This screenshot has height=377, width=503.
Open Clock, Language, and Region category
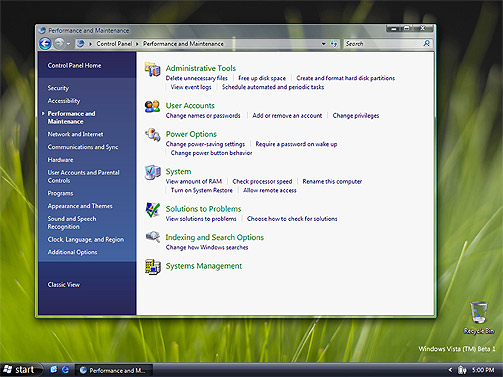pyautogui.click(x=86, y=239)
